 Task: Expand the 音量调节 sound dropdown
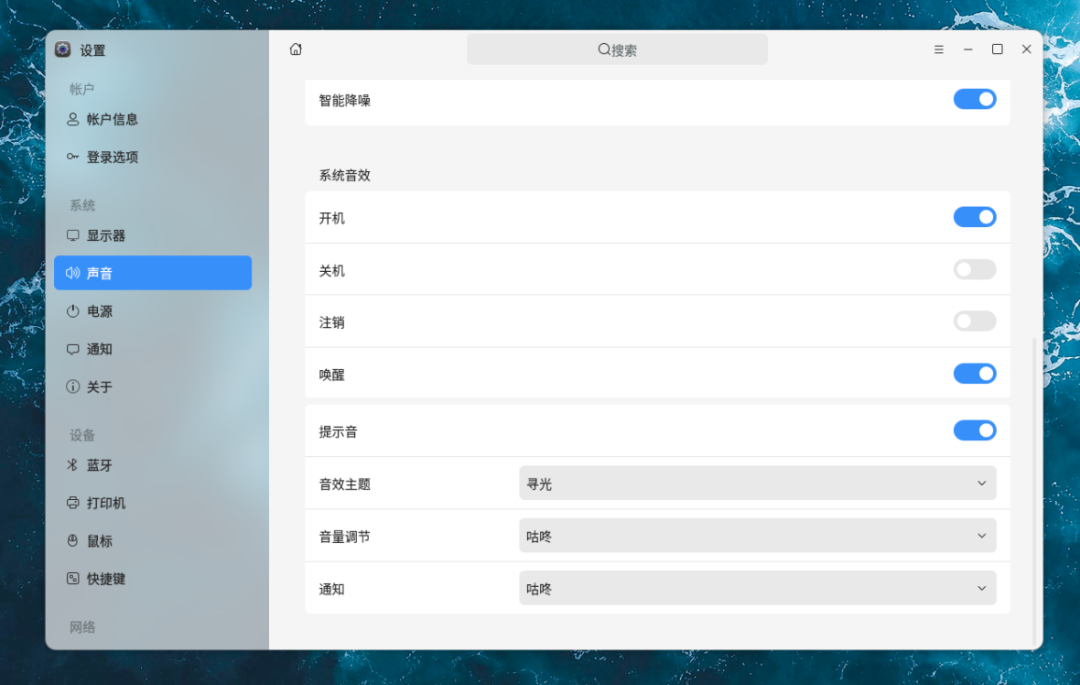pyautogui.click(x=757, y=536)
